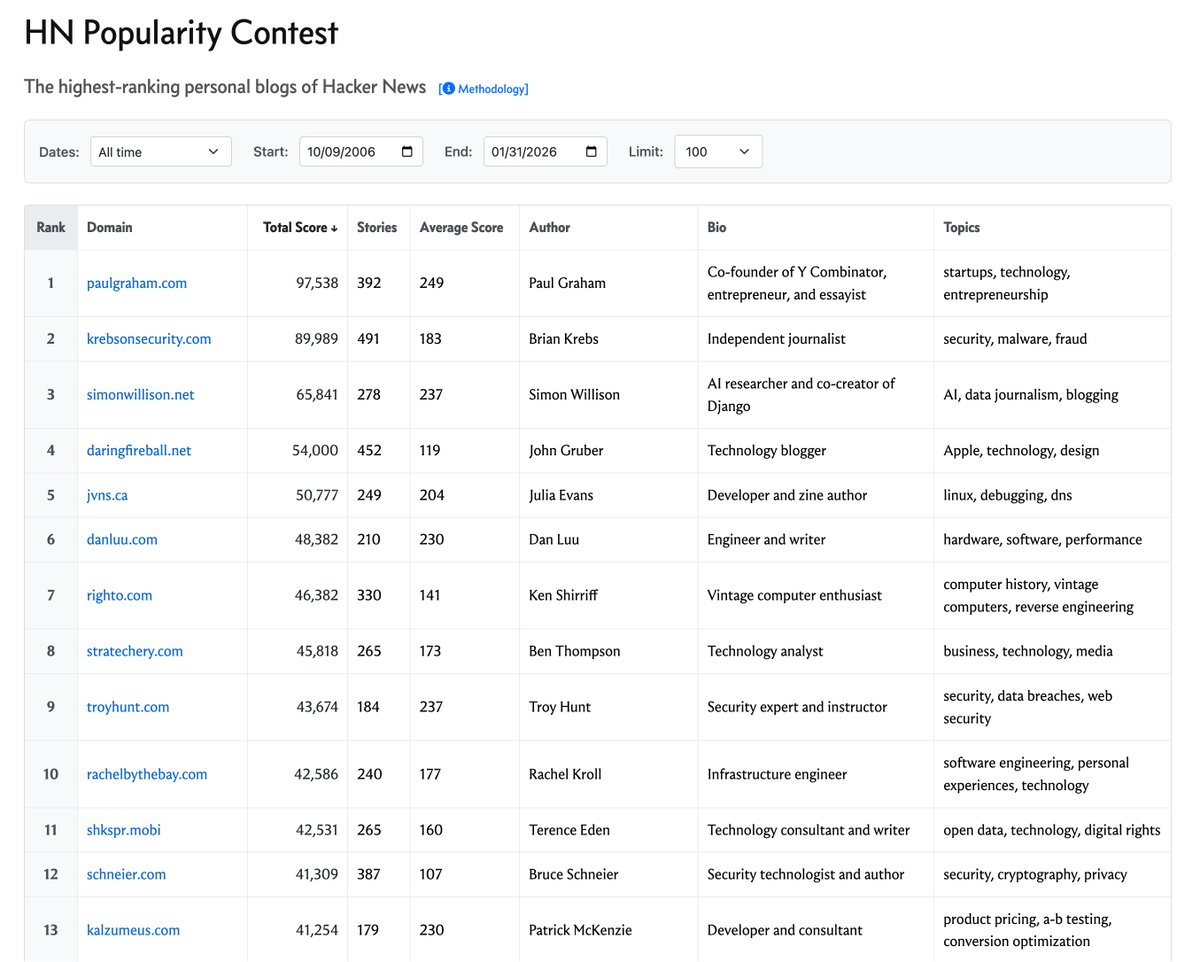The height and width of the screenshot is (962, 1200).
Task: Click author name Simon Willison
Action: click(x=574, y=395)
